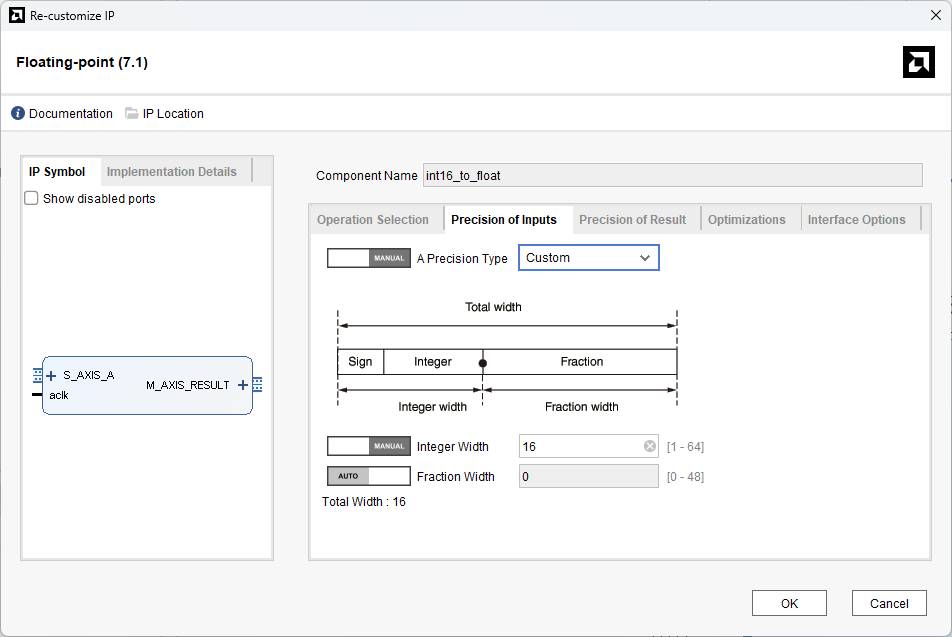Click the application icon in title bar

tap(17, 15)
